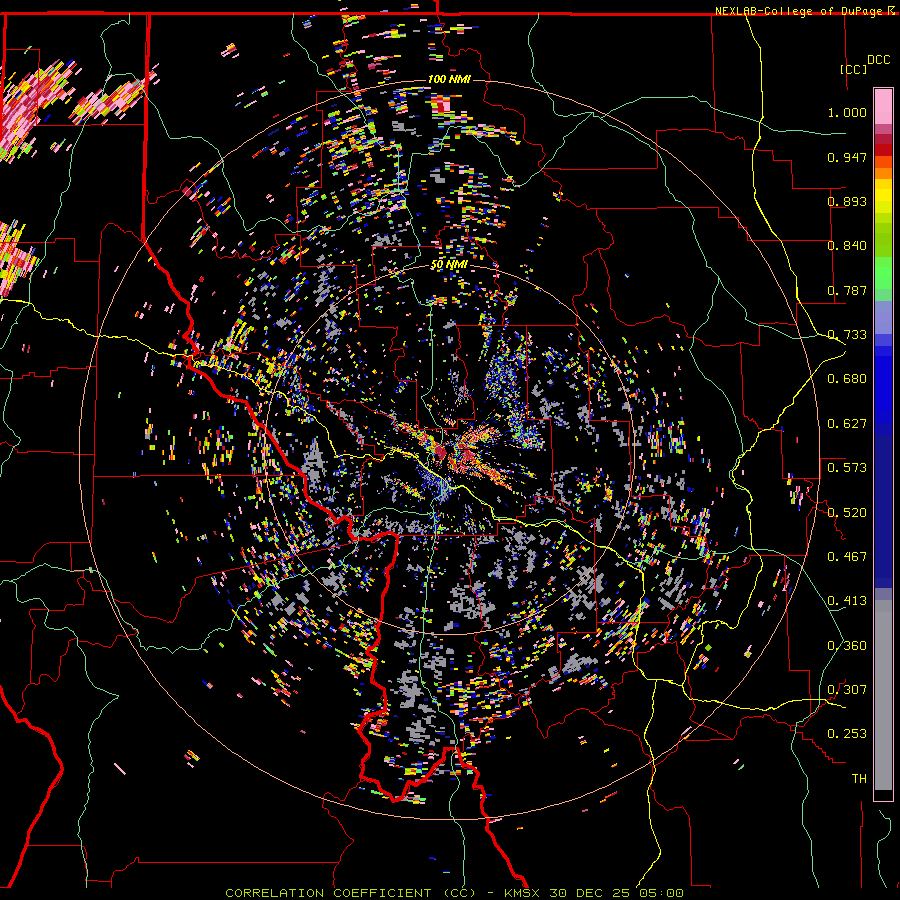The image size is (900, 900).
Task: Click the black swatch below TH
Action: [x=883, y=796]
